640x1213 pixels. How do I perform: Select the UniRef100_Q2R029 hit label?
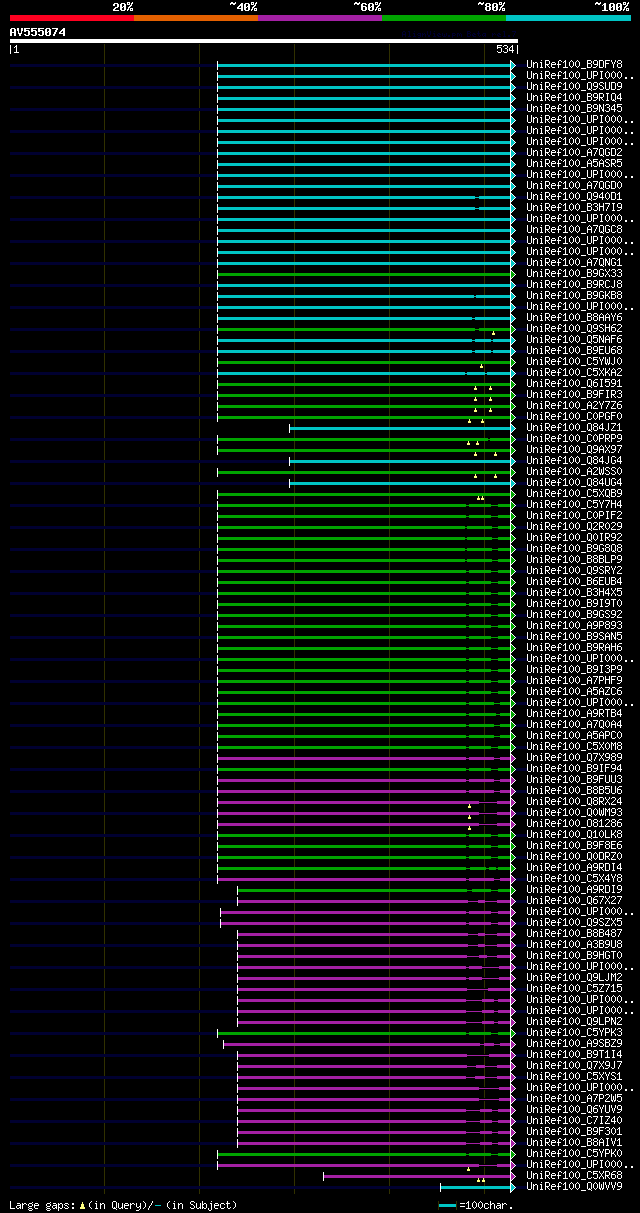[575, 526]
